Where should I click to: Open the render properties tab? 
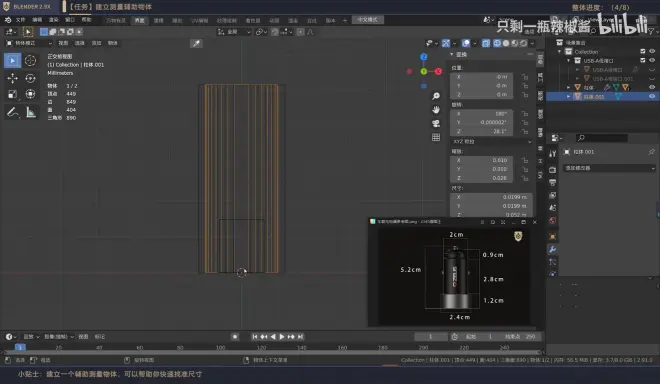point(553,169)
